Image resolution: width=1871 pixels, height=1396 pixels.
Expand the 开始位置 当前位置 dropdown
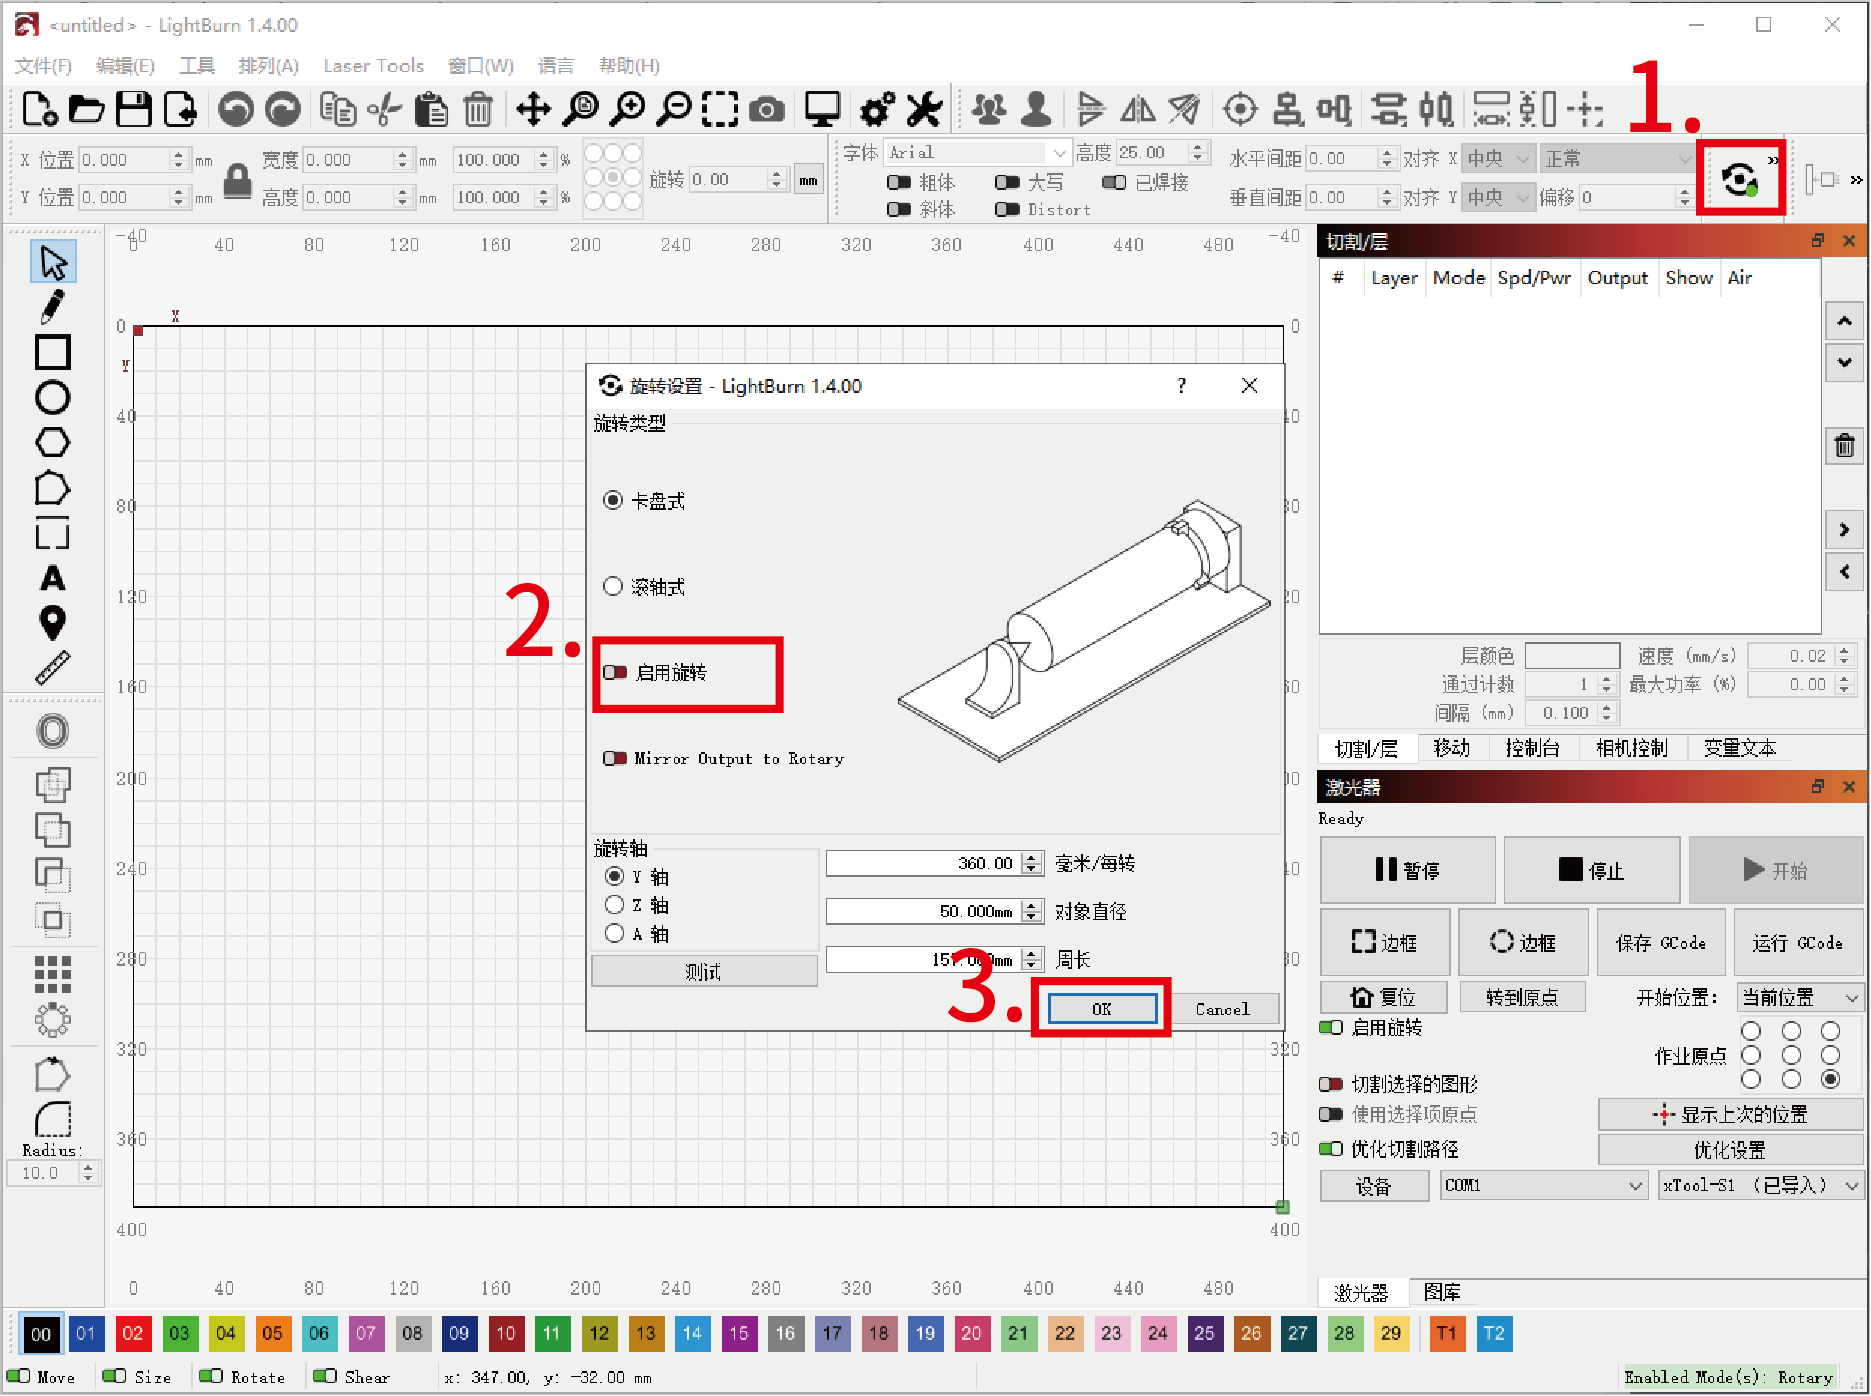(x=1799, y=997)
